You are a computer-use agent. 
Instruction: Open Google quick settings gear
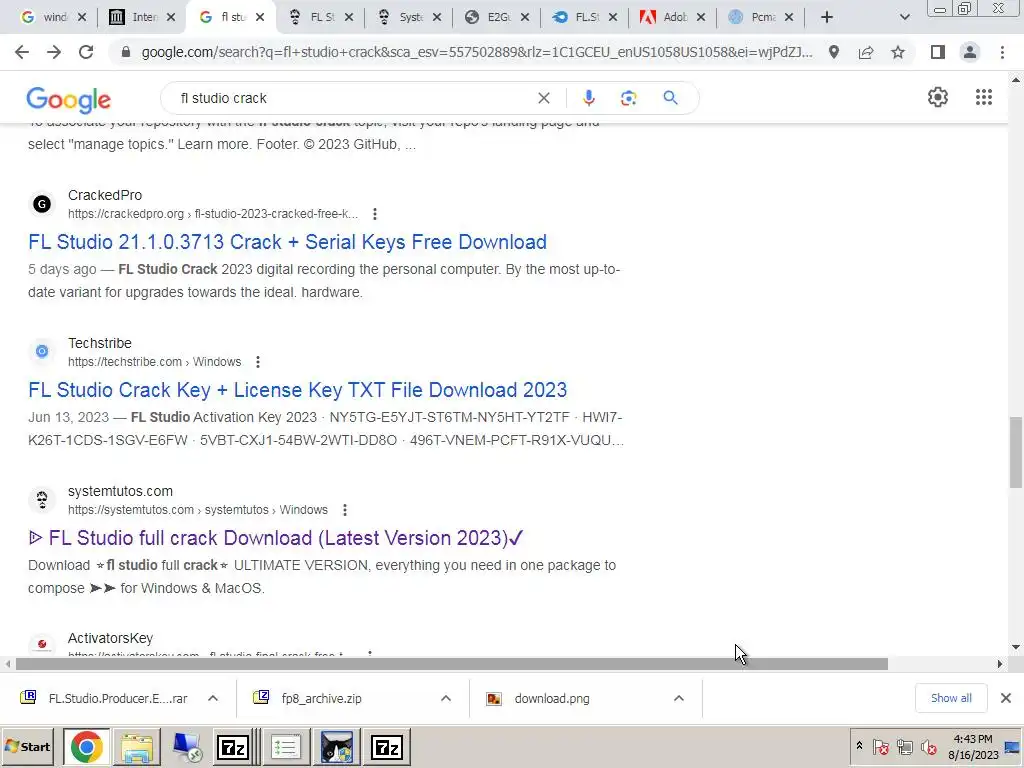(938, 97)
